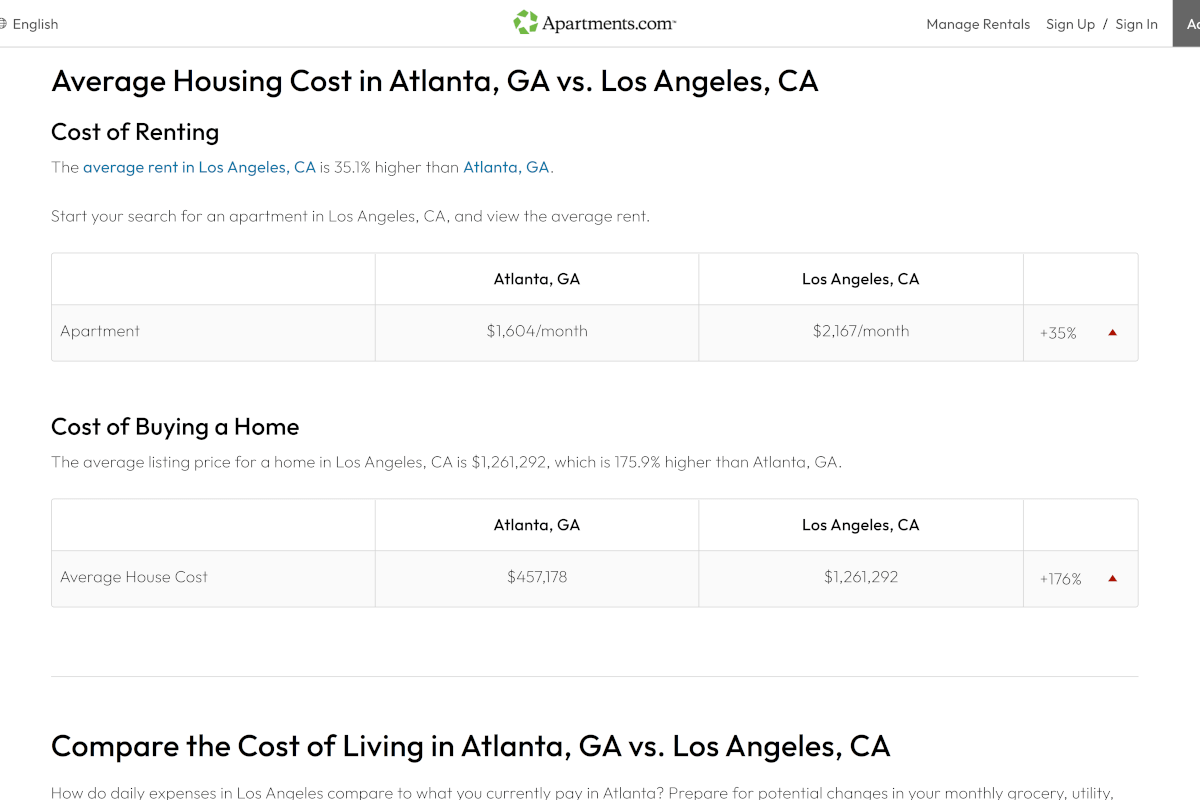Click the Sign In link
Screen dimensions: 1200x800
[1136, 24]
